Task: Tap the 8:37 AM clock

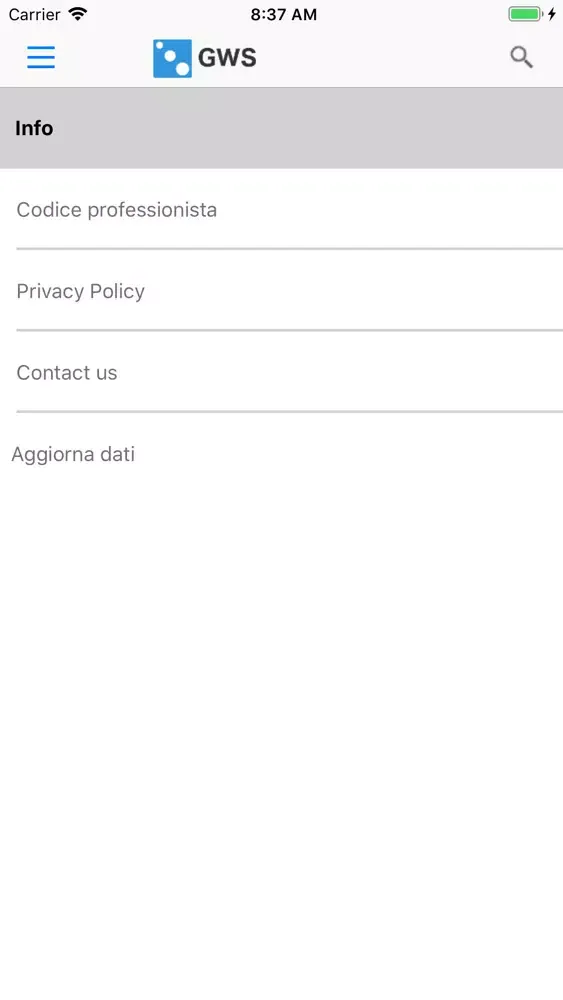Action: [283, 14]
